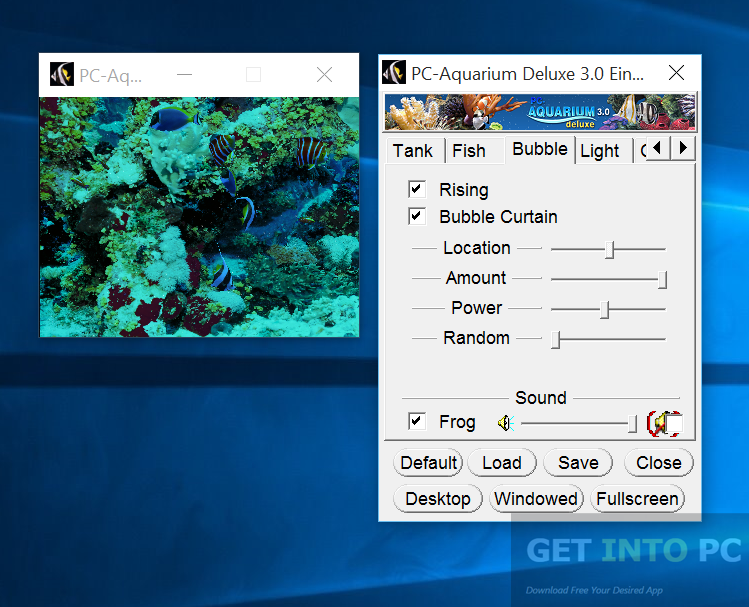Screen dimensions: 749x607
Task: Toggle the Frog sound checkbox
Action: click(417, 422)
